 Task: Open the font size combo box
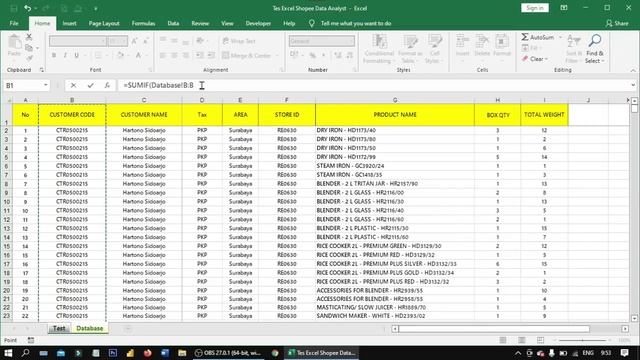pyautogui.click(x=118, y=41)
